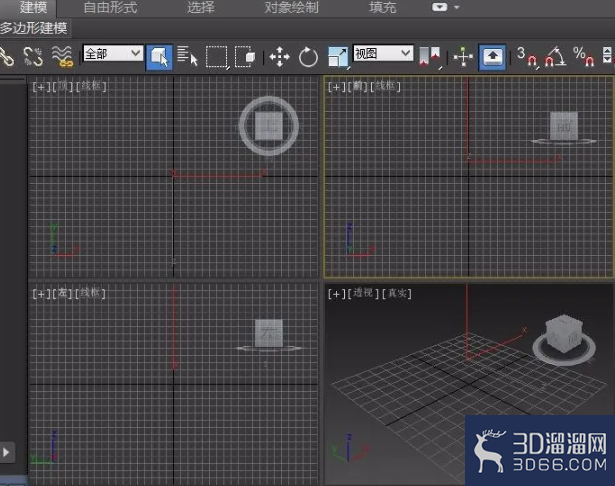
Task: Open the 选择 ribbon tab
Action: click(200, 7)
